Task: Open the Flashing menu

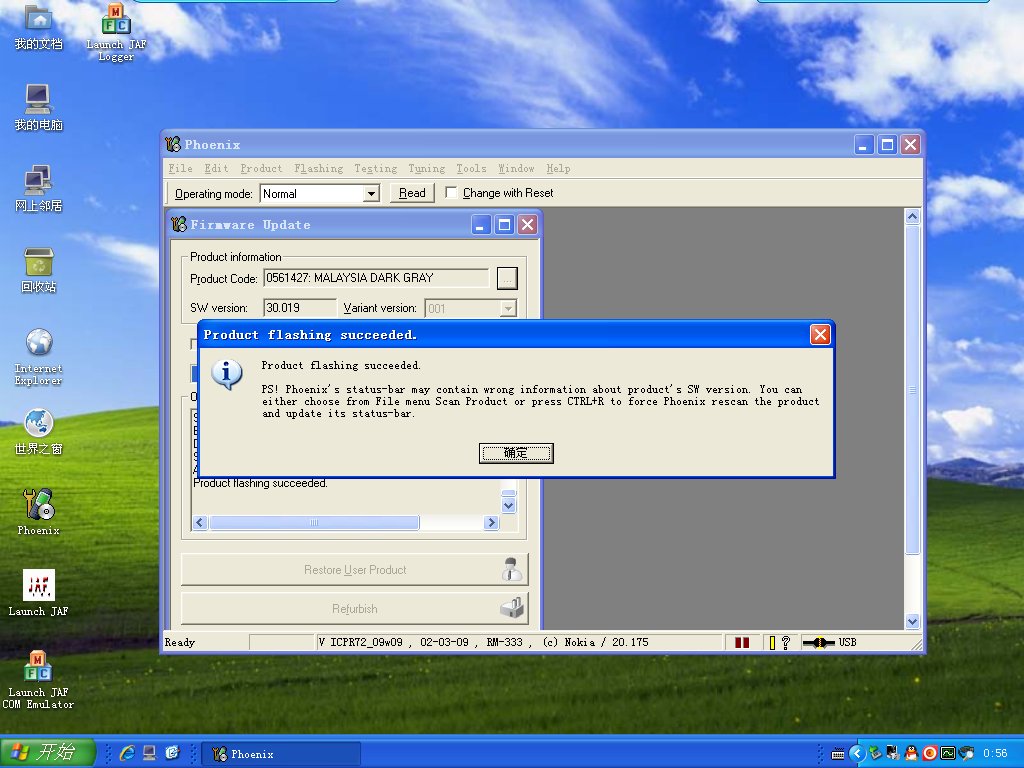Action: click(319, 168)
